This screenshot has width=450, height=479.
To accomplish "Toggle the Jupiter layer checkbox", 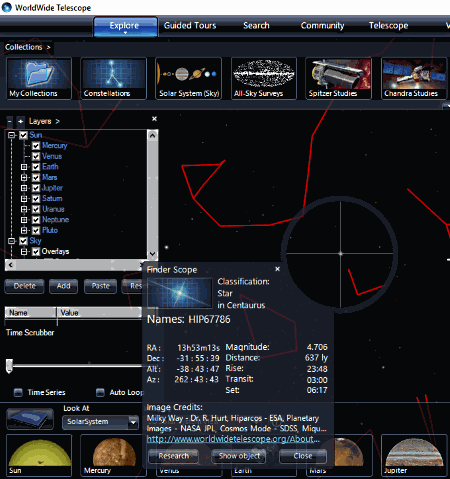I will click(36, 188).
